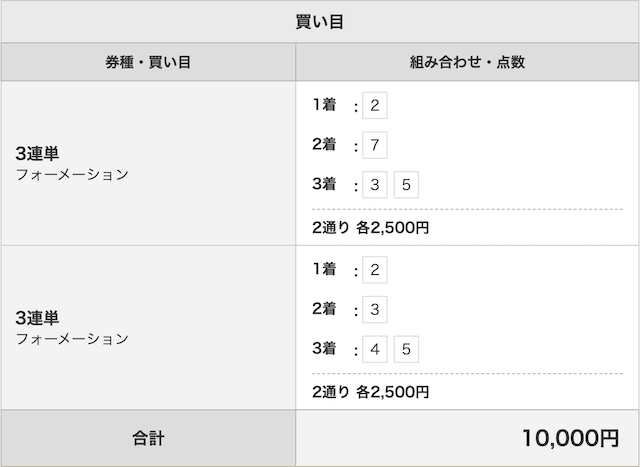
Task: Click number 3 box in second 2着 row
Action: tap(375, 309)
